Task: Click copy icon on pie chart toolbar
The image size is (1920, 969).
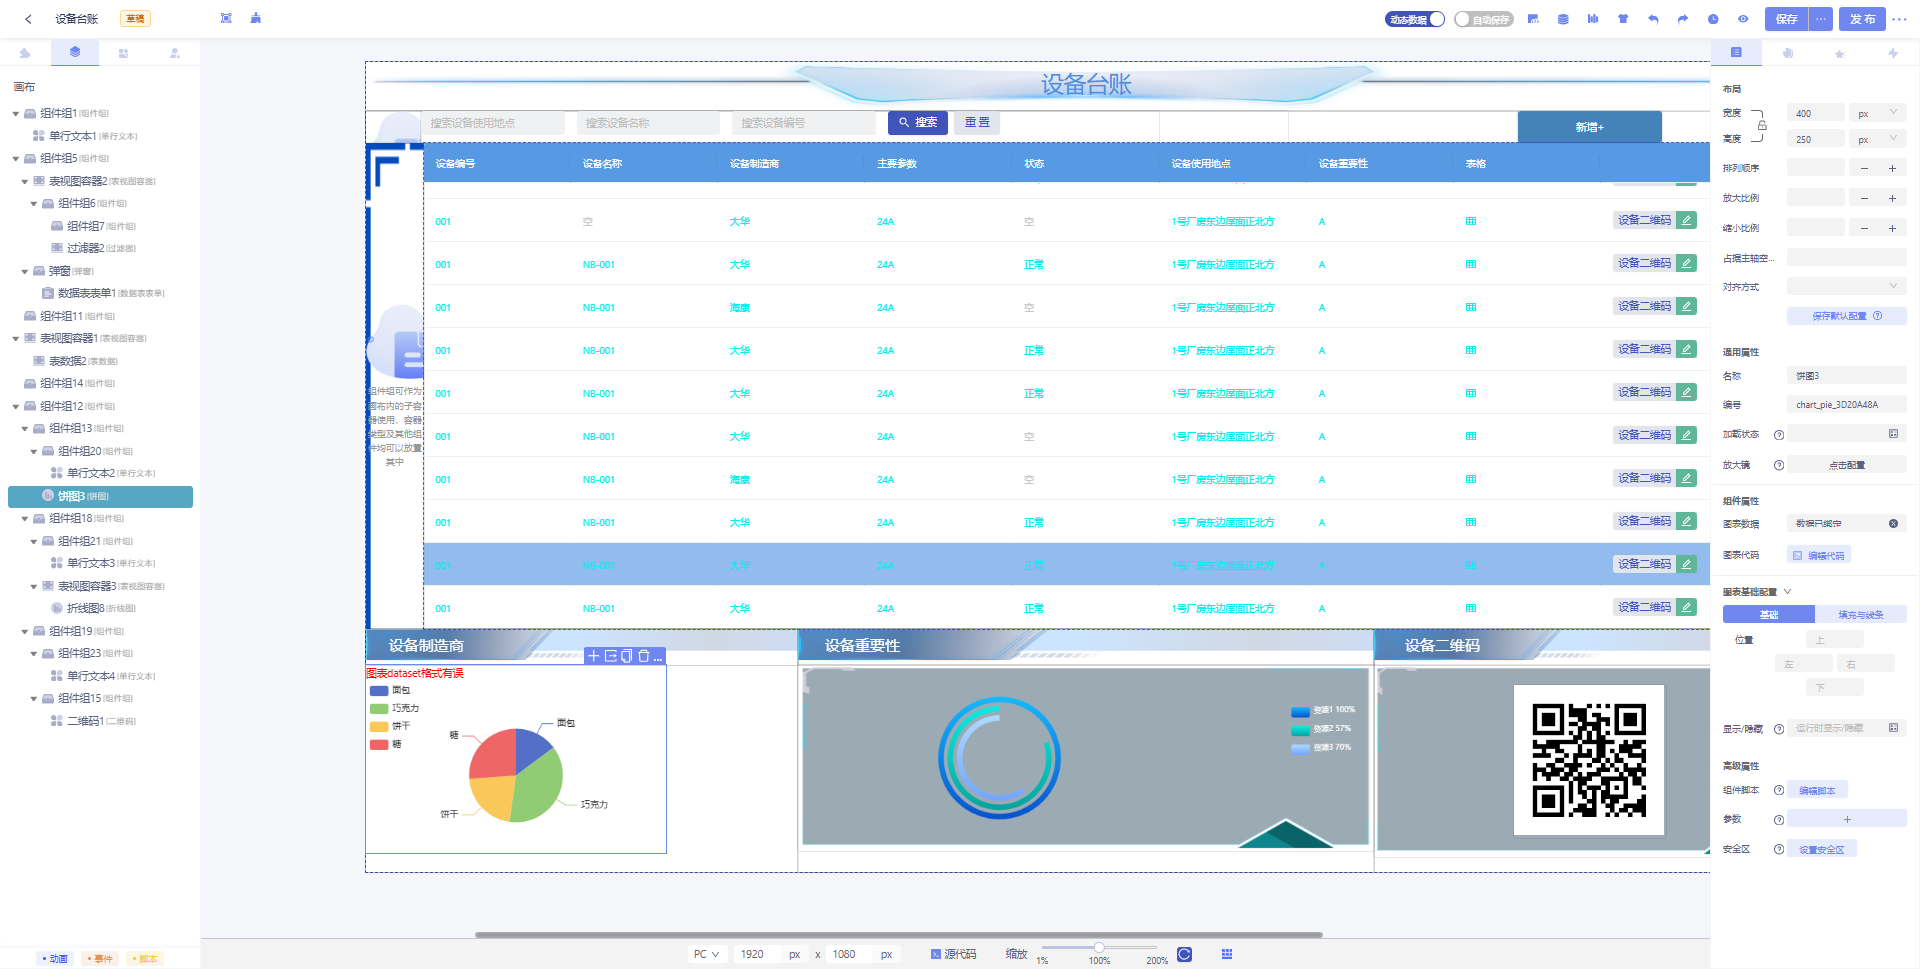Action: (x=627, y=656)
